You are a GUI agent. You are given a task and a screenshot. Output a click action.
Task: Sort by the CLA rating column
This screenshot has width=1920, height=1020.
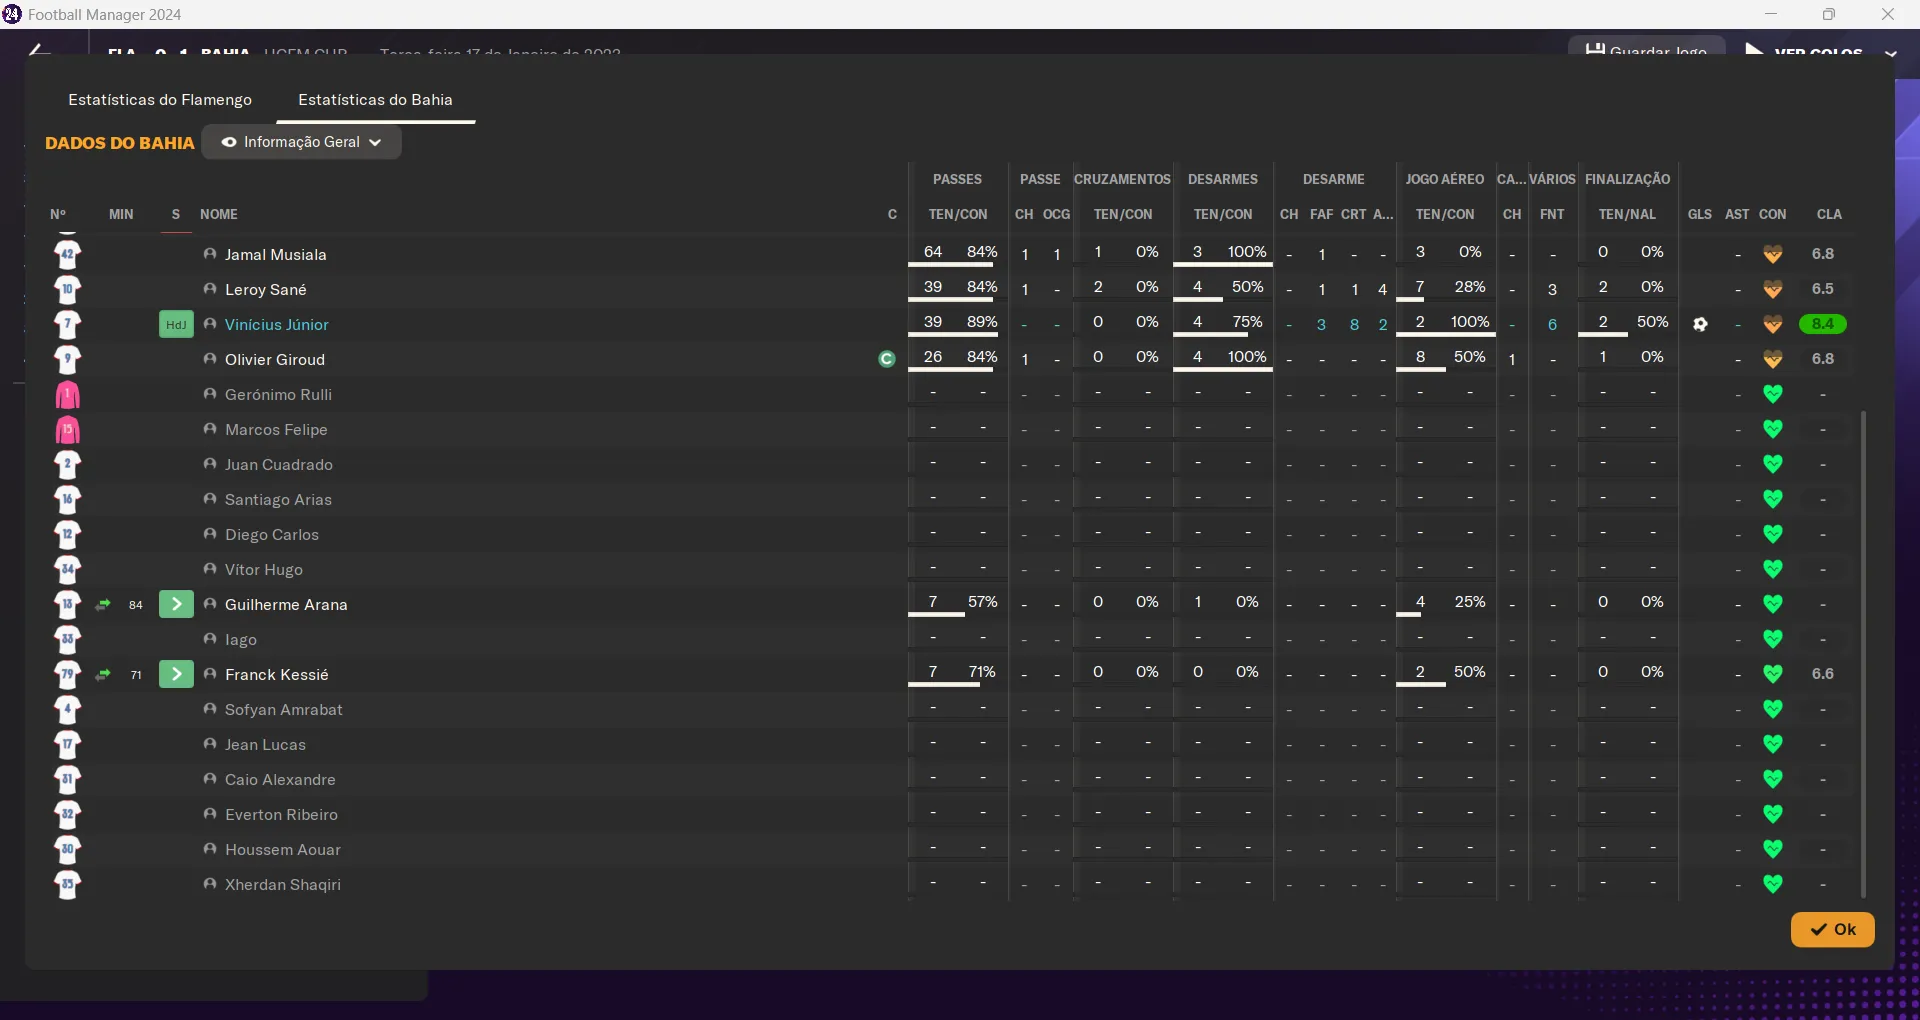click(x=1829, y=215)
